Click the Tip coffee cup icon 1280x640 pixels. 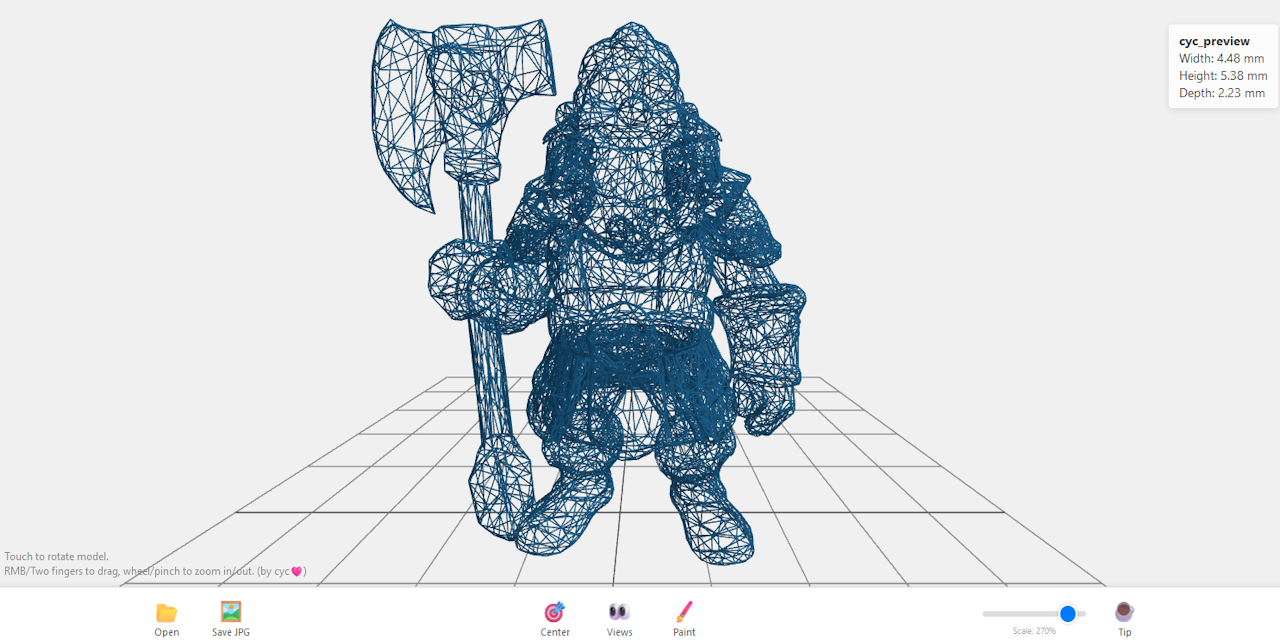[x=1124, y=611]
